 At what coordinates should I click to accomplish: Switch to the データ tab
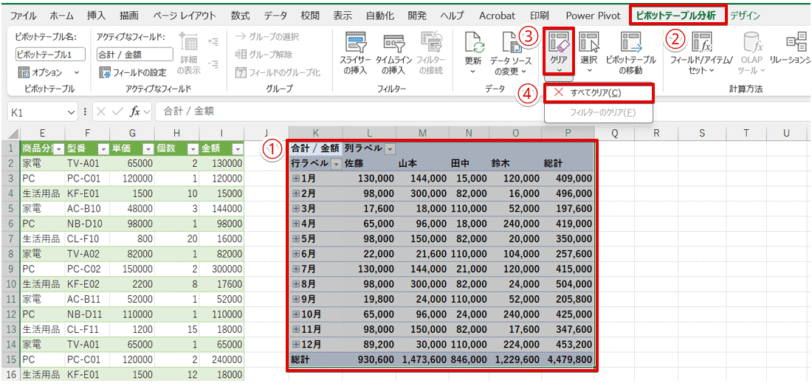point(276,16)
